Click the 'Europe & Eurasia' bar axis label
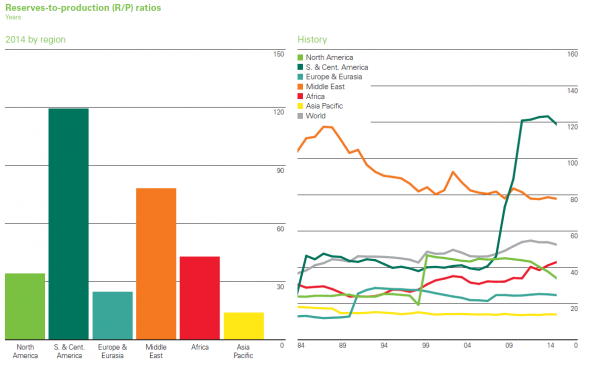The height and width of the screenshot is (367, 600). click(x=112, y=351)
